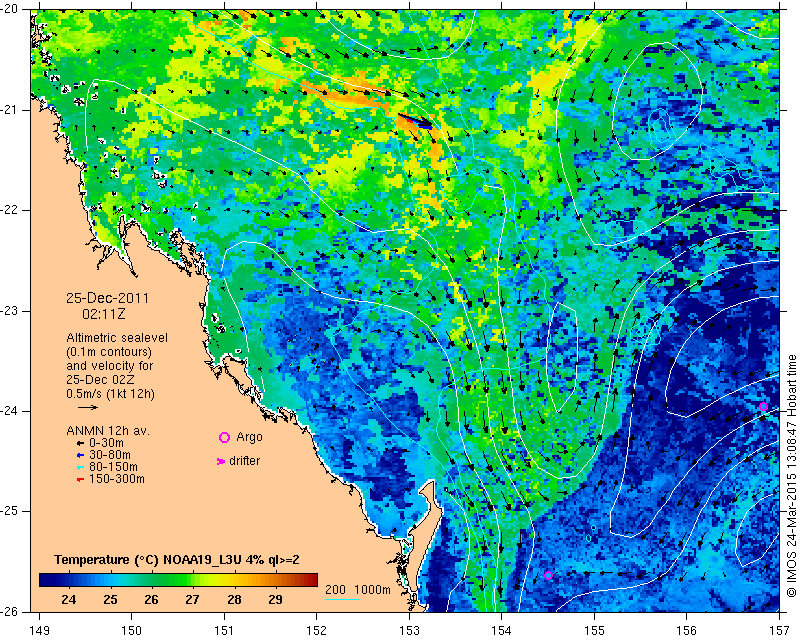Click the colorbar tick label "25"
The width and height of the screenshot is (800, 640).
110,599
